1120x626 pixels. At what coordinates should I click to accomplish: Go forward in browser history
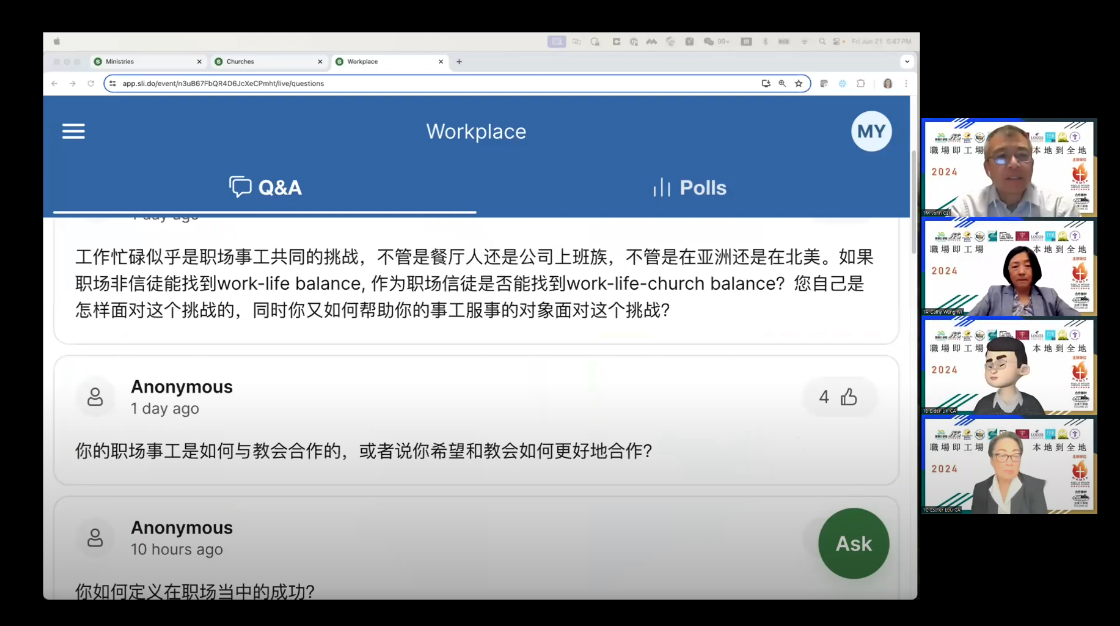point(72,84)
